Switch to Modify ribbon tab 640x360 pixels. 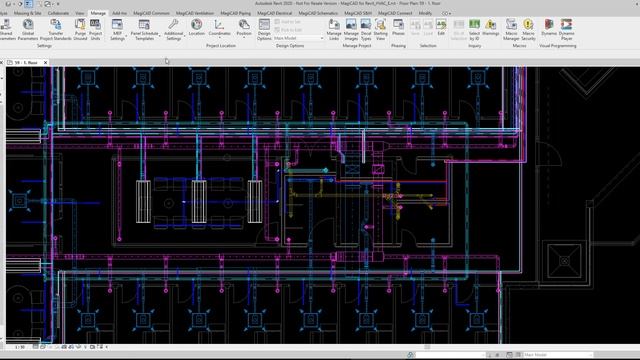[x=425, y=13]
